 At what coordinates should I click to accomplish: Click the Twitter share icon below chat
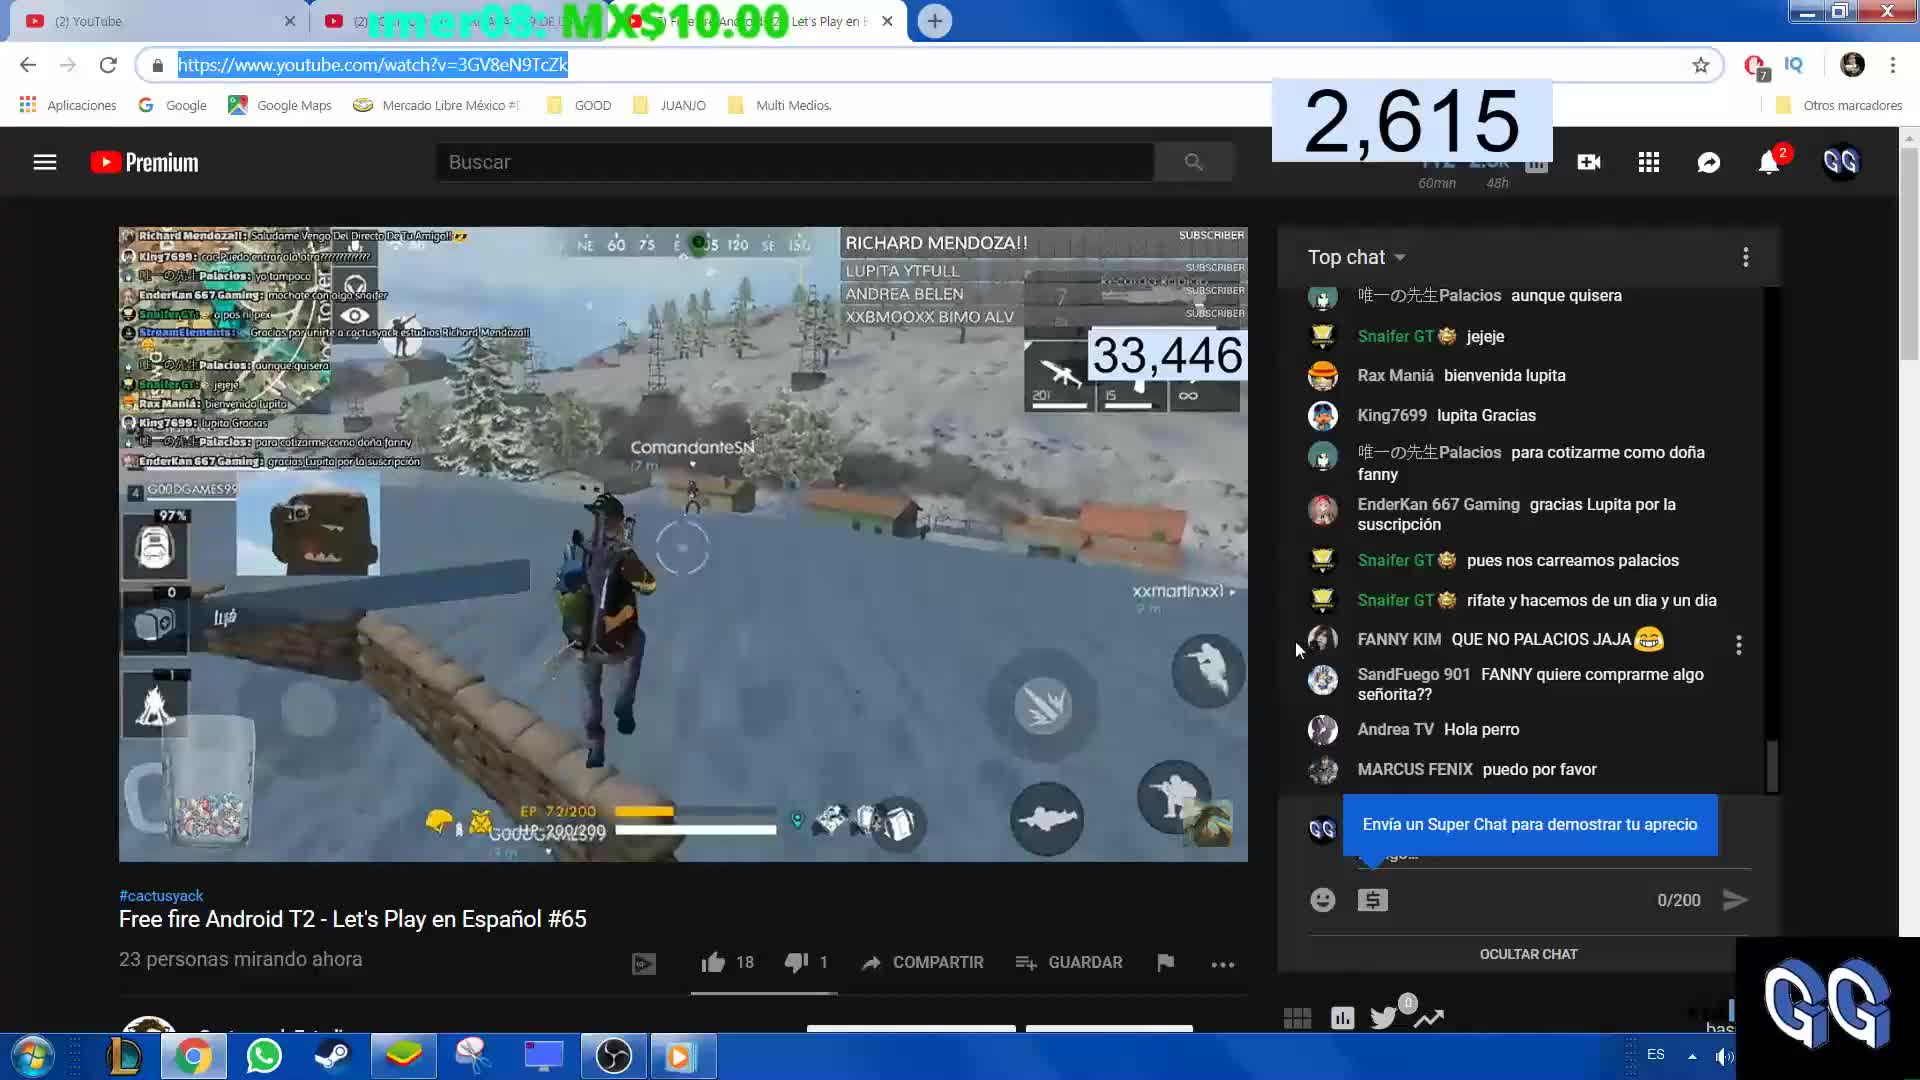1383,1017
